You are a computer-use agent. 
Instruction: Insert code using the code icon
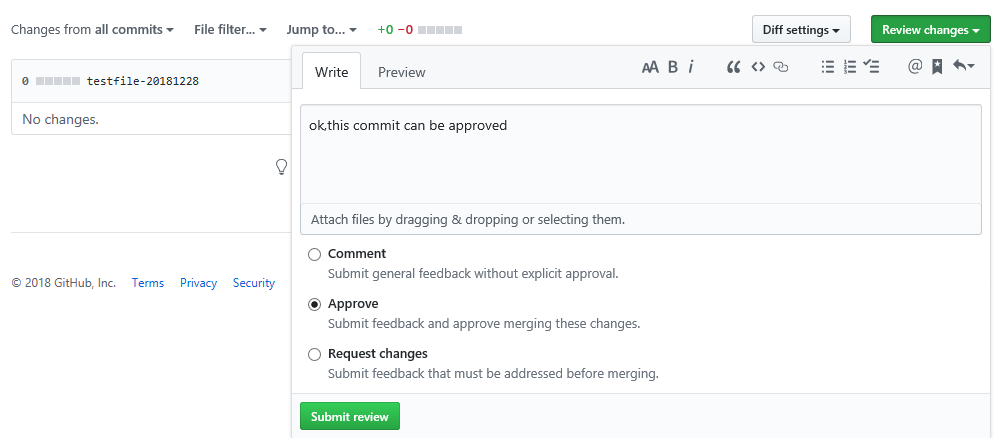tap(758, 67)
